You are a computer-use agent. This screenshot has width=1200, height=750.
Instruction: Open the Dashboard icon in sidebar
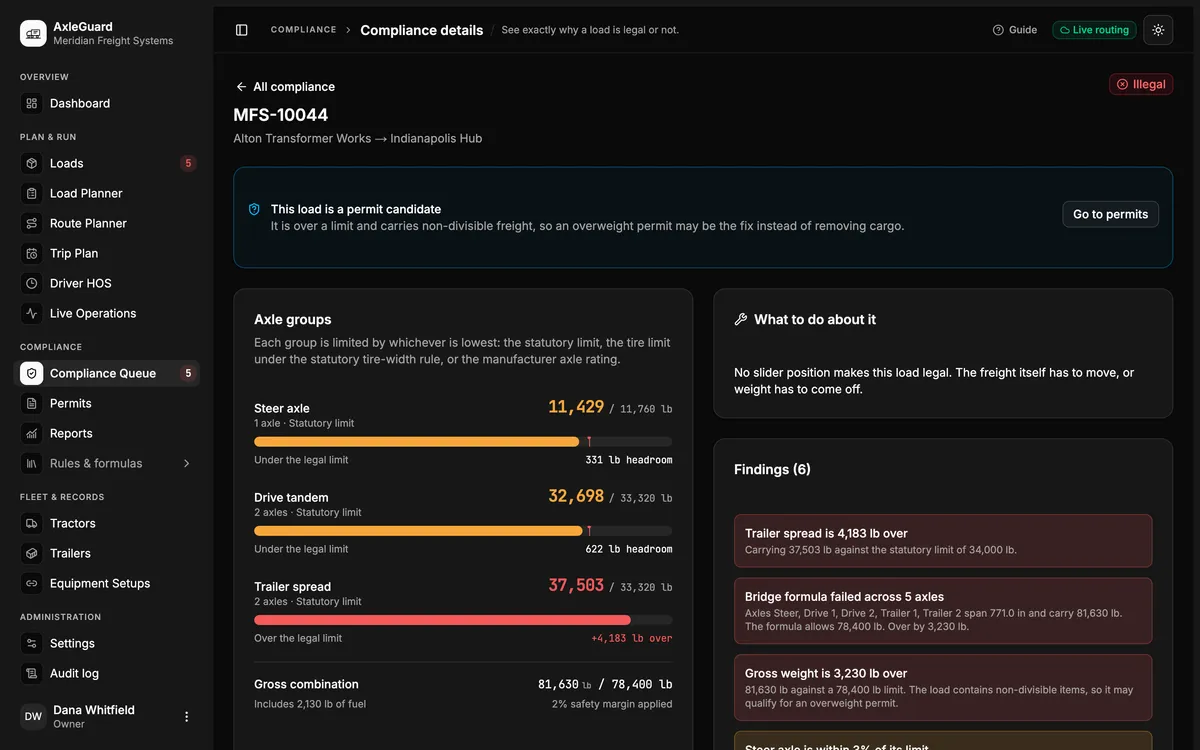(32, 103)
